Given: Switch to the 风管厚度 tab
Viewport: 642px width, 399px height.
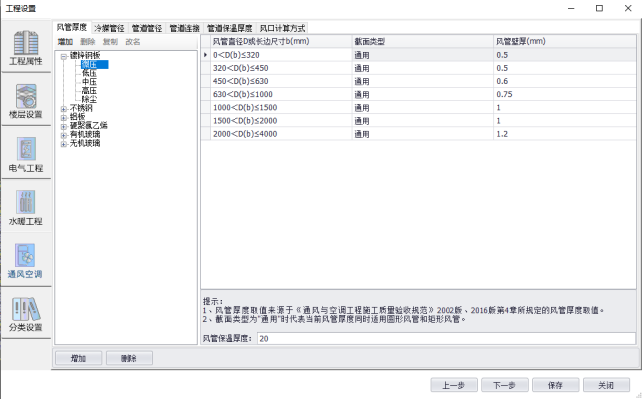Looking at the screenshot, I should (72, 27).
